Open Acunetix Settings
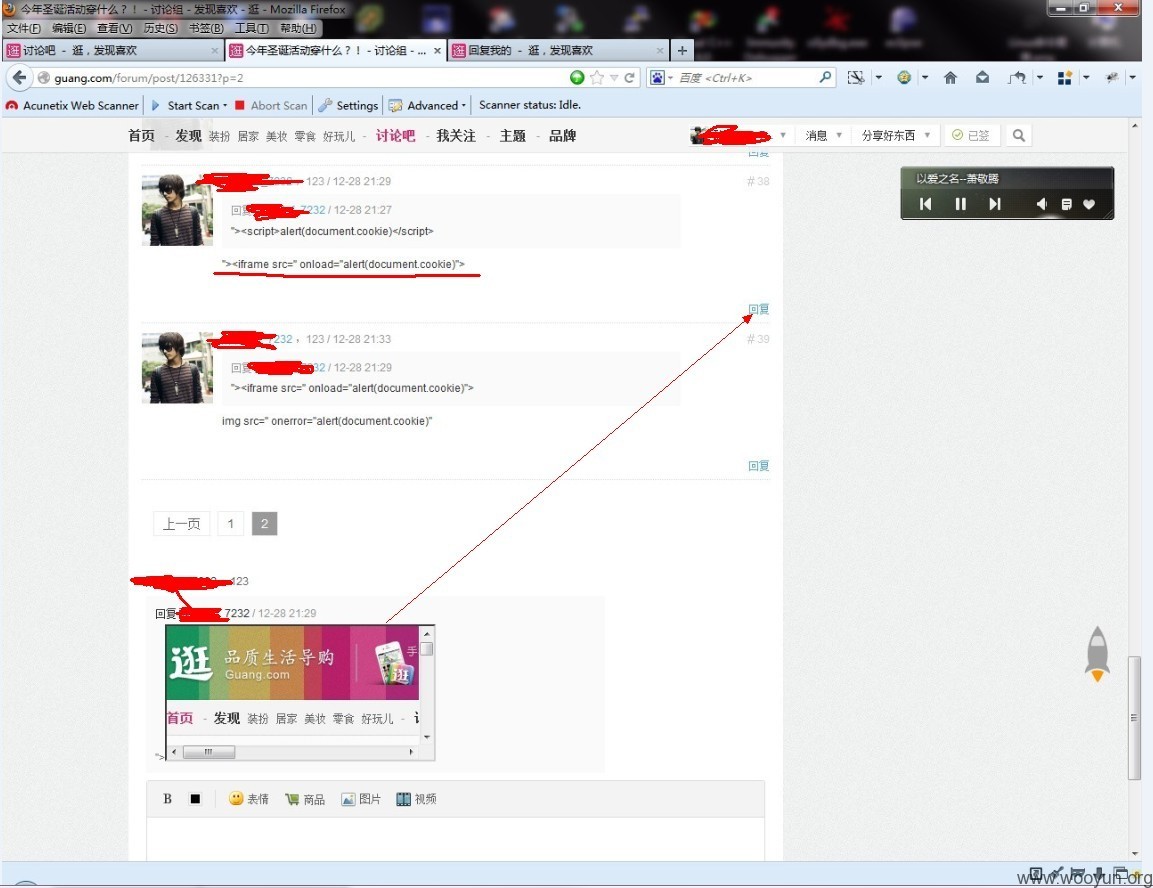The height and width of the screenshot is (888, 1153). (349, 105)
